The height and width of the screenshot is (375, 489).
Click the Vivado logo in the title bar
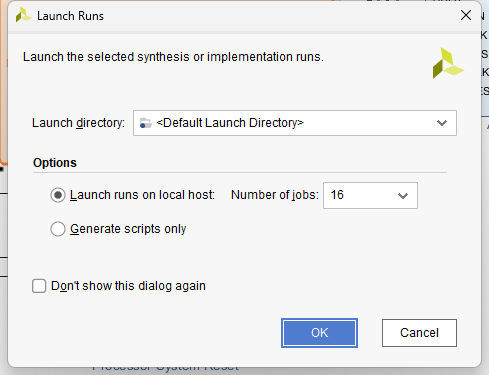(x=23, y=15)
